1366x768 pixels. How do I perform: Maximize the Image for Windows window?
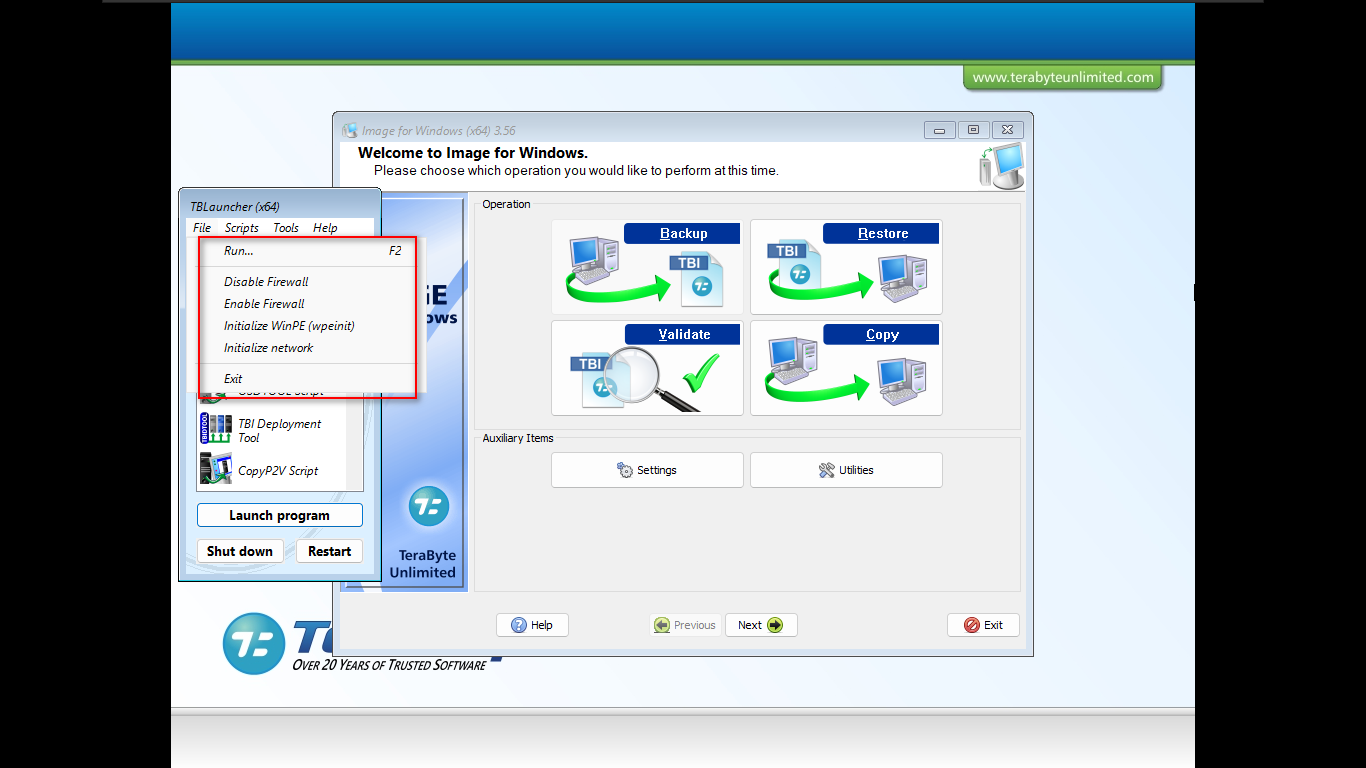click(x=973, y=130)
